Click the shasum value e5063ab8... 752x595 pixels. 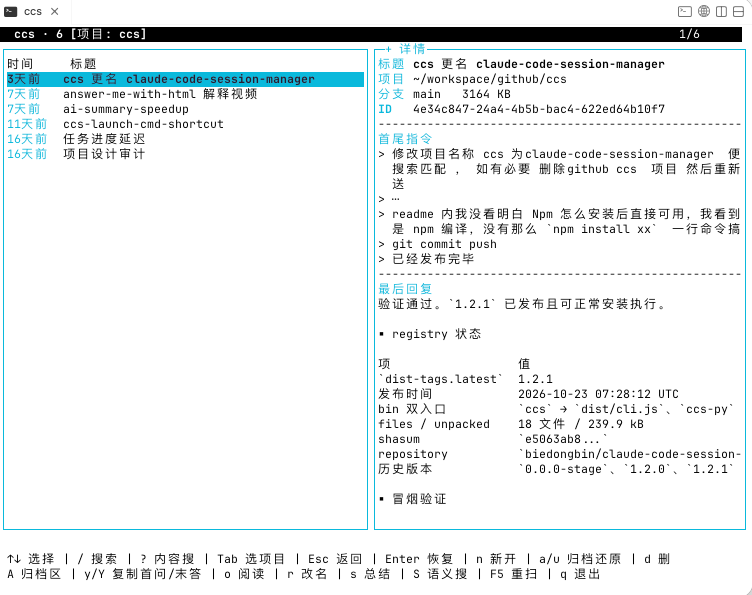coord(563,439)
